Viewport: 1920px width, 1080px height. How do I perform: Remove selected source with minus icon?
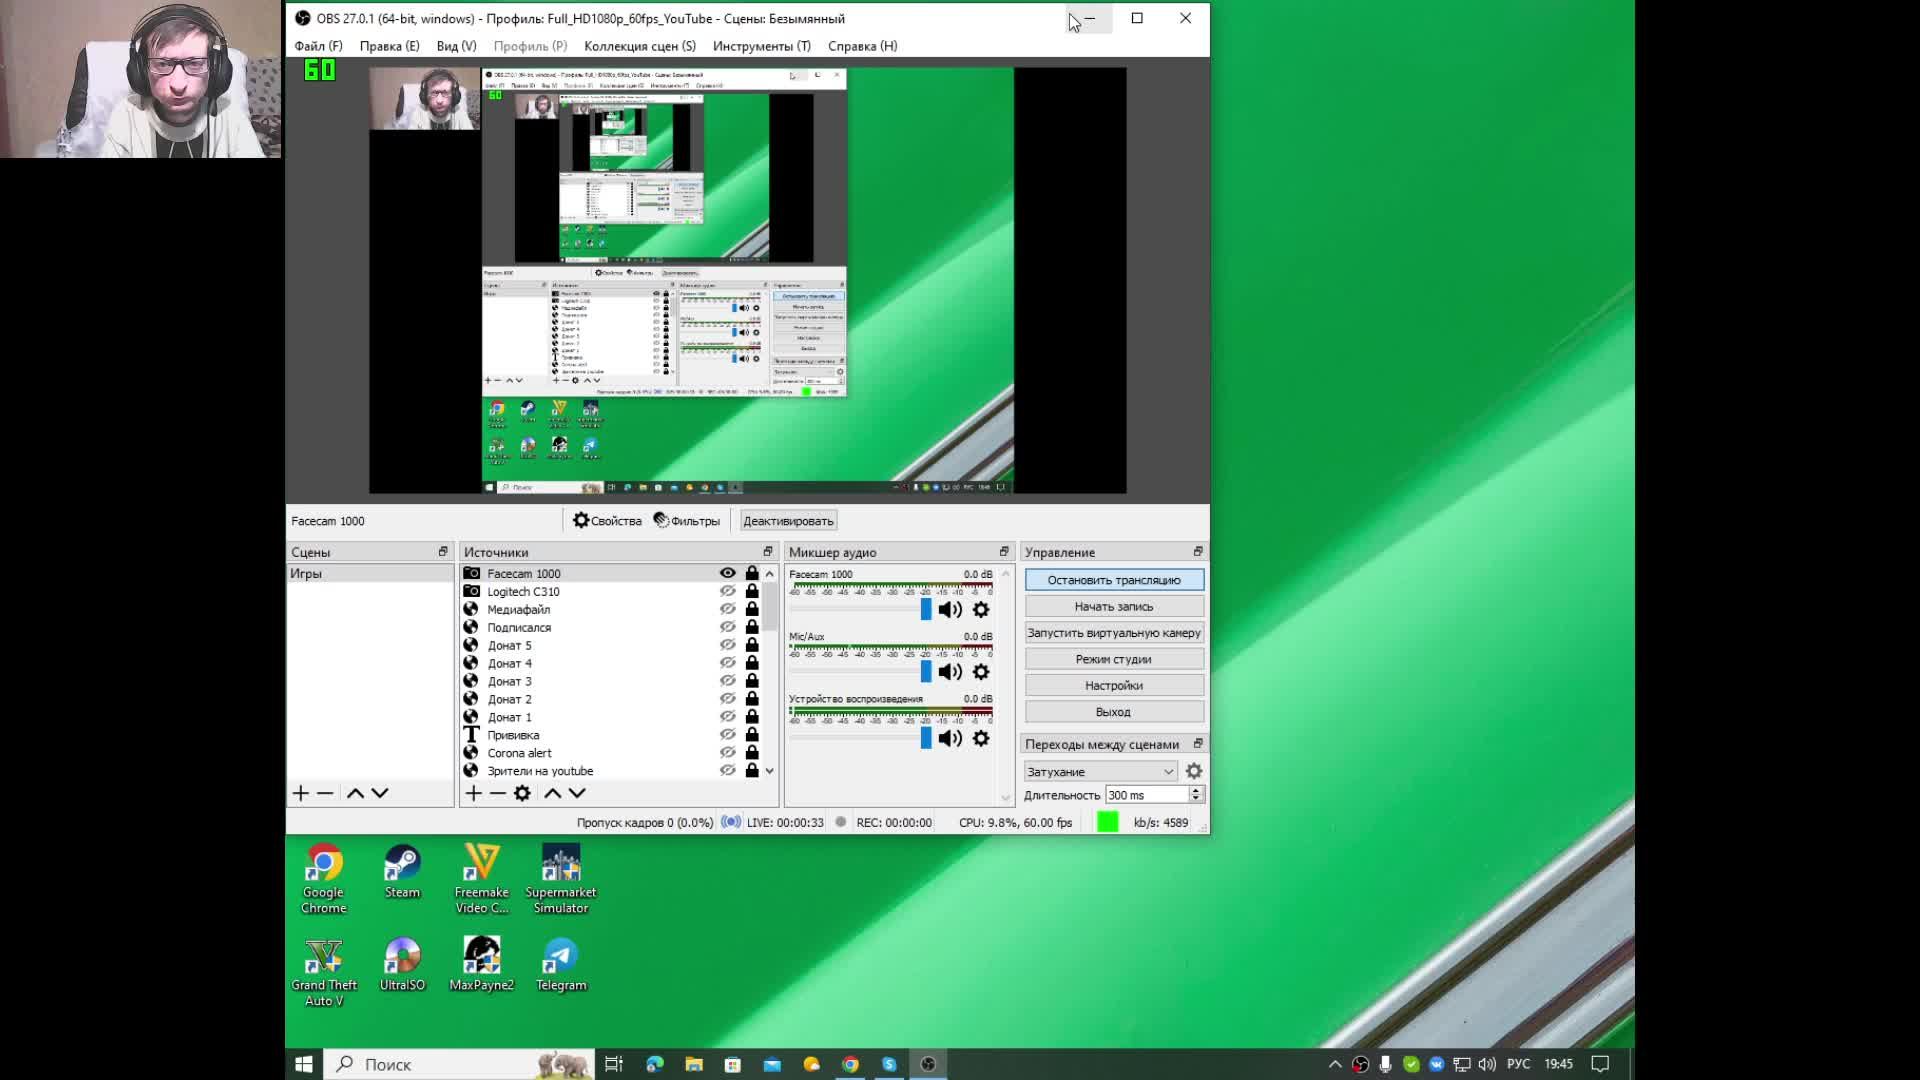tap(498, 793)
